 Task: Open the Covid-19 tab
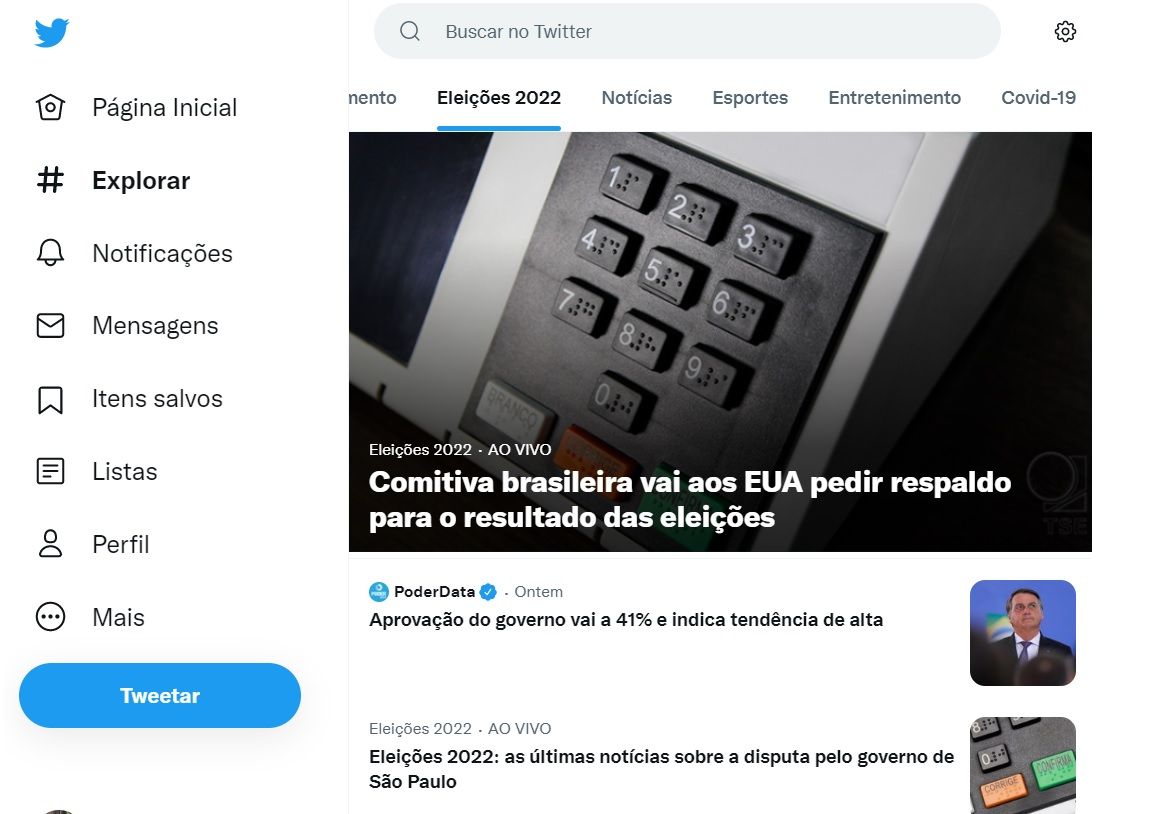[1038, 98]
